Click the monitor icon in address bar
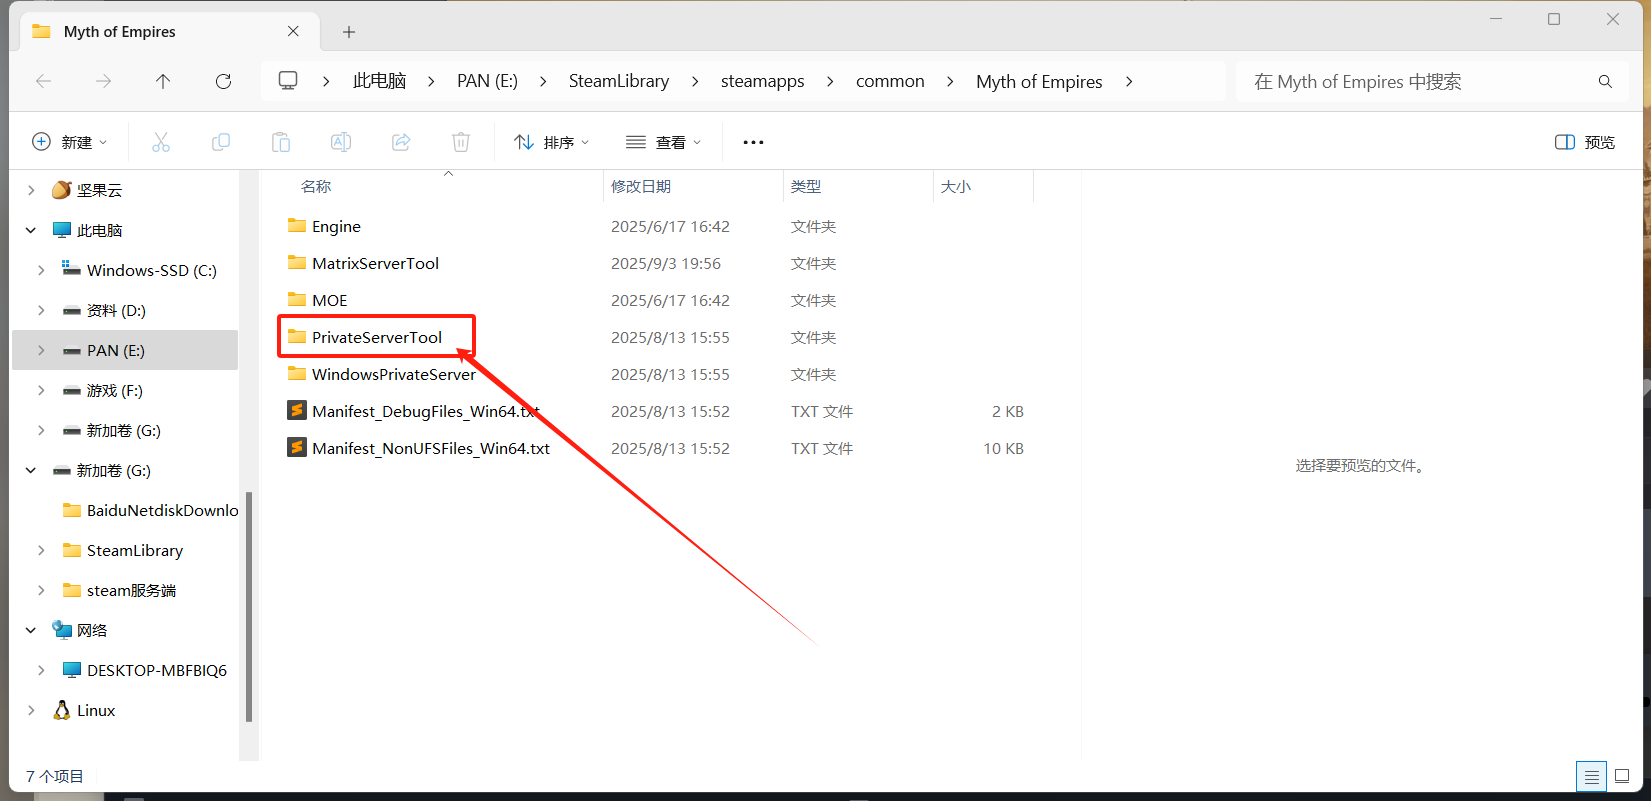Screen dimensions: 1651x801 tap(288, 81)
